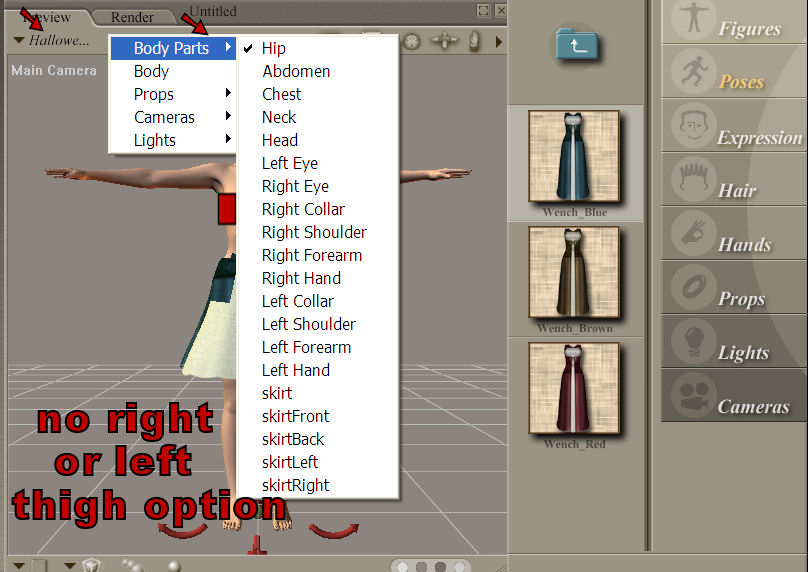Select Props in the actor menu
808x572 pixels.
point(154,94)
